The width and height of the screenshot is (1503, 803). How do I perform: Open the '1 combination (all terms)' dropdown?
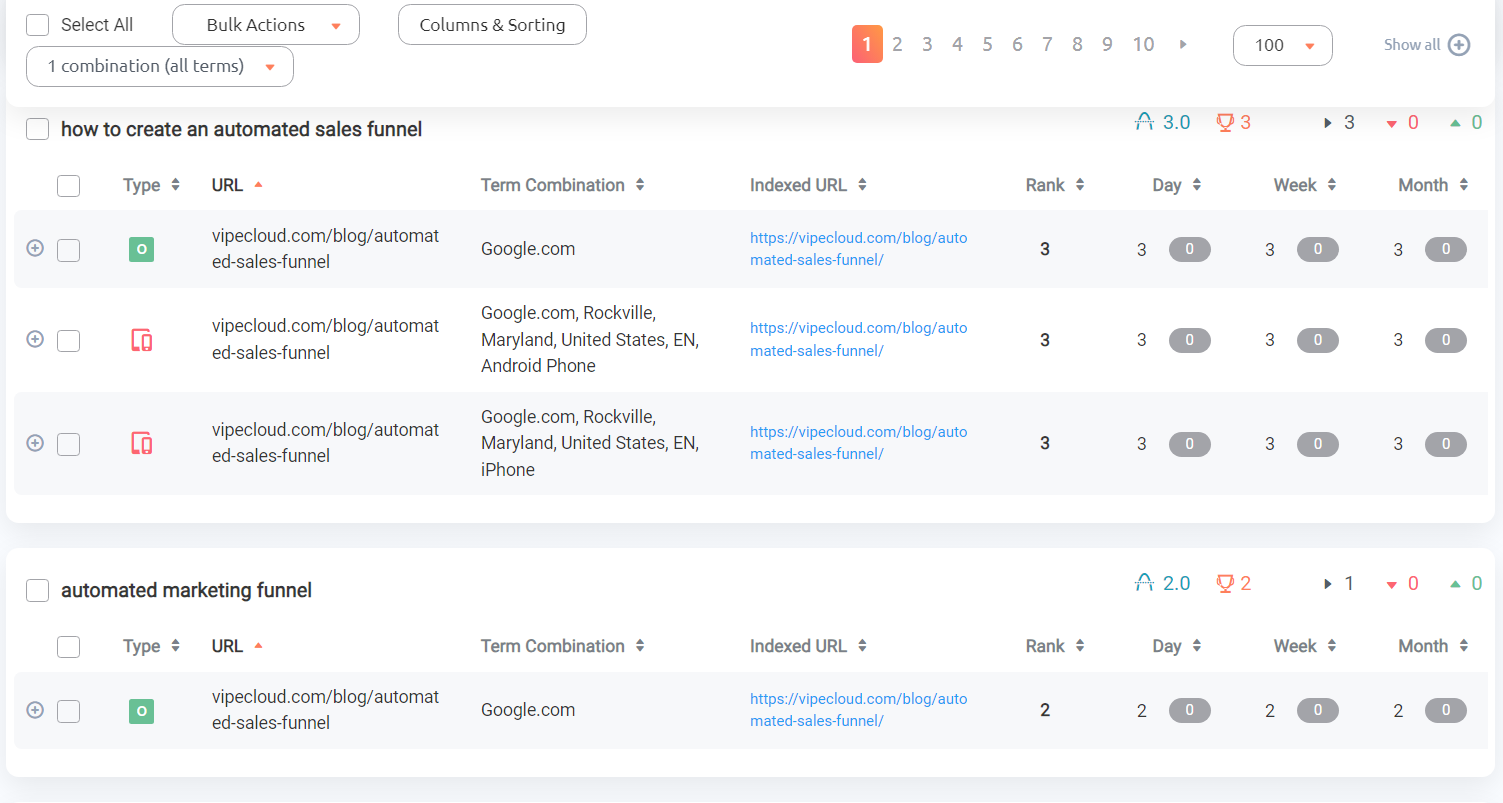click(160, 66)
